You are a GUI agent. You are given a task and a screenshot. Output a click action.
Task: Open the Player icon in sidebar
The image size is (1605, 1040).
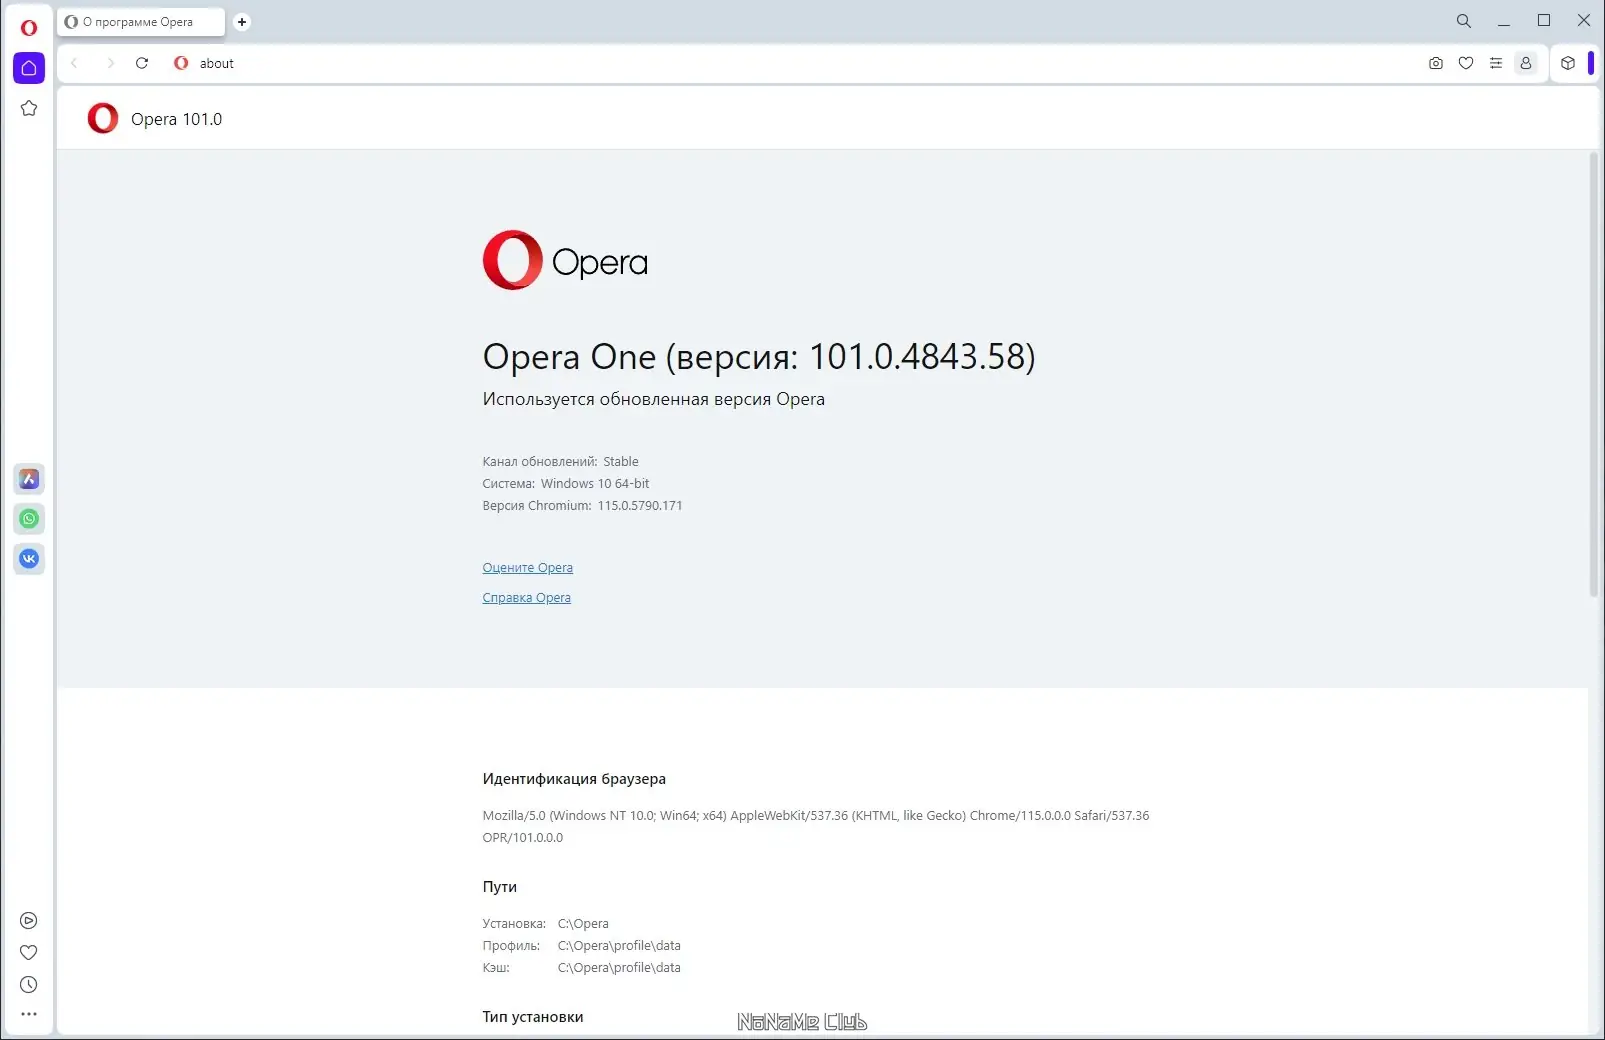(x=29, y=921)
